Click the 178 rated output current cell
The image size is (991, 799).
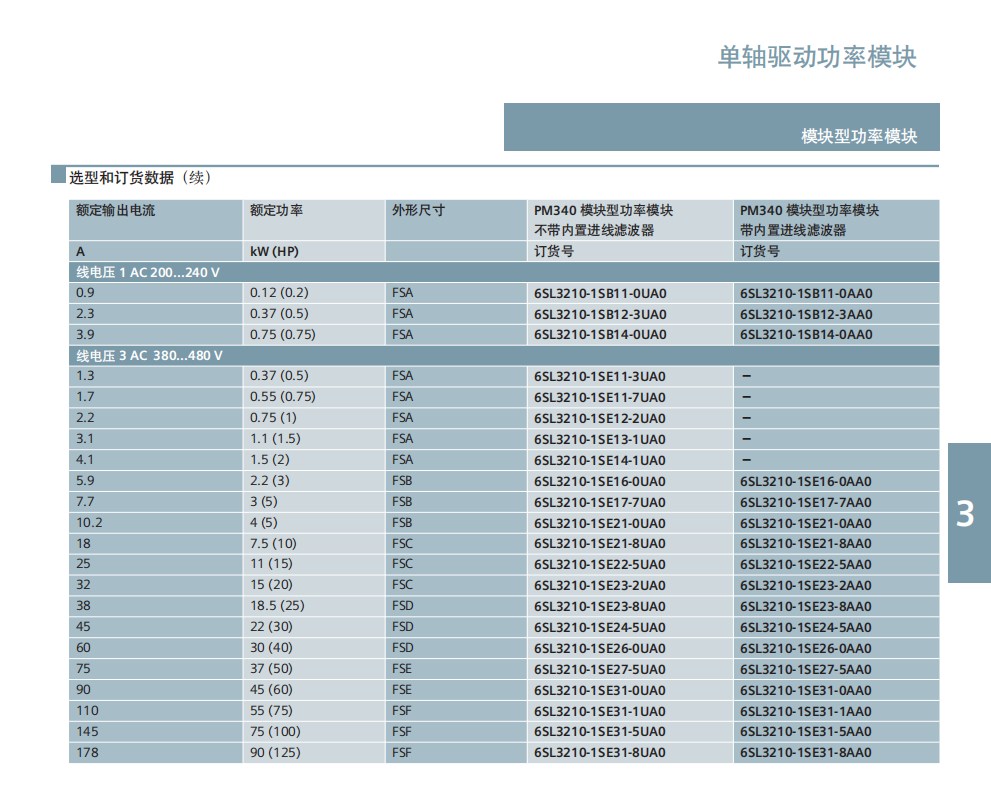coord(89,753)
